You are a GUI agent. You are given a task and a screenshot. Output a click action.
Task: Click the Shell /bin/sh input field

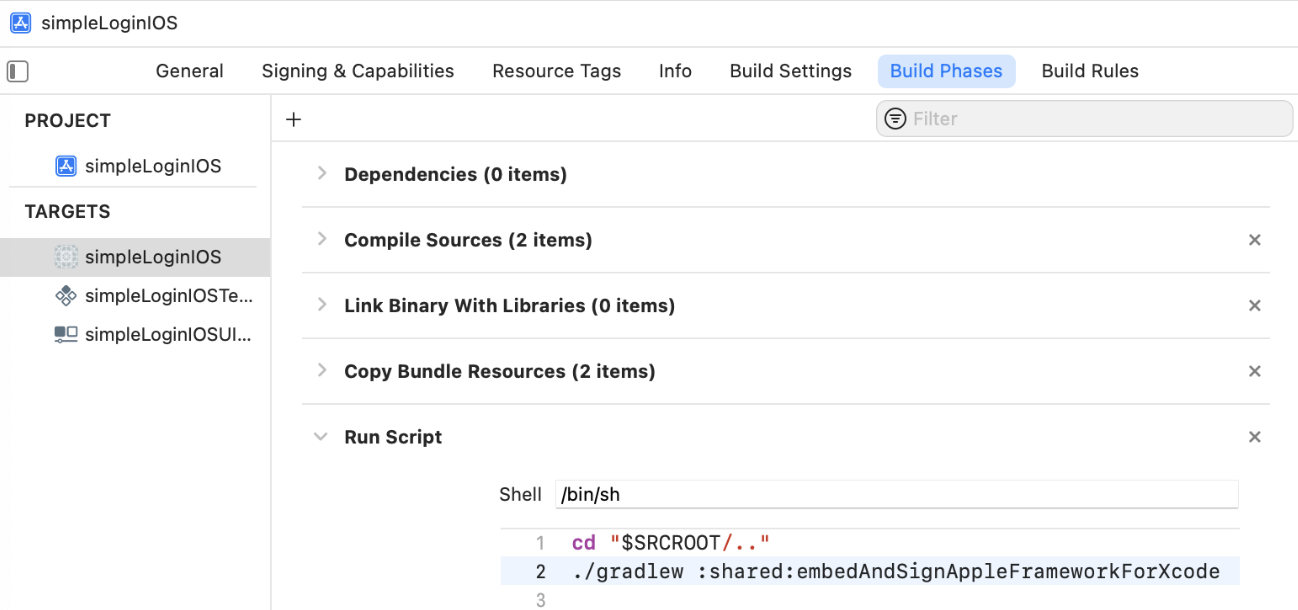click(x=896, y=494)
